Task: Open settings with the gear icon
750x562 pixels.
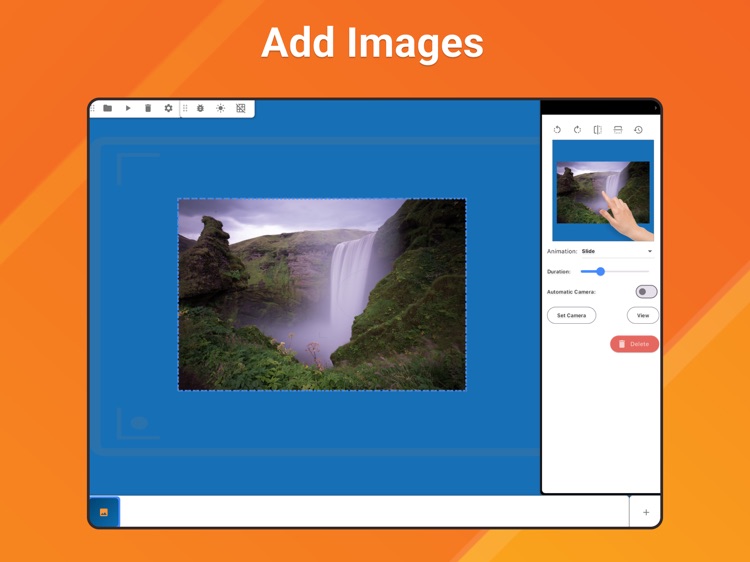Action: (x=168, y=108)
